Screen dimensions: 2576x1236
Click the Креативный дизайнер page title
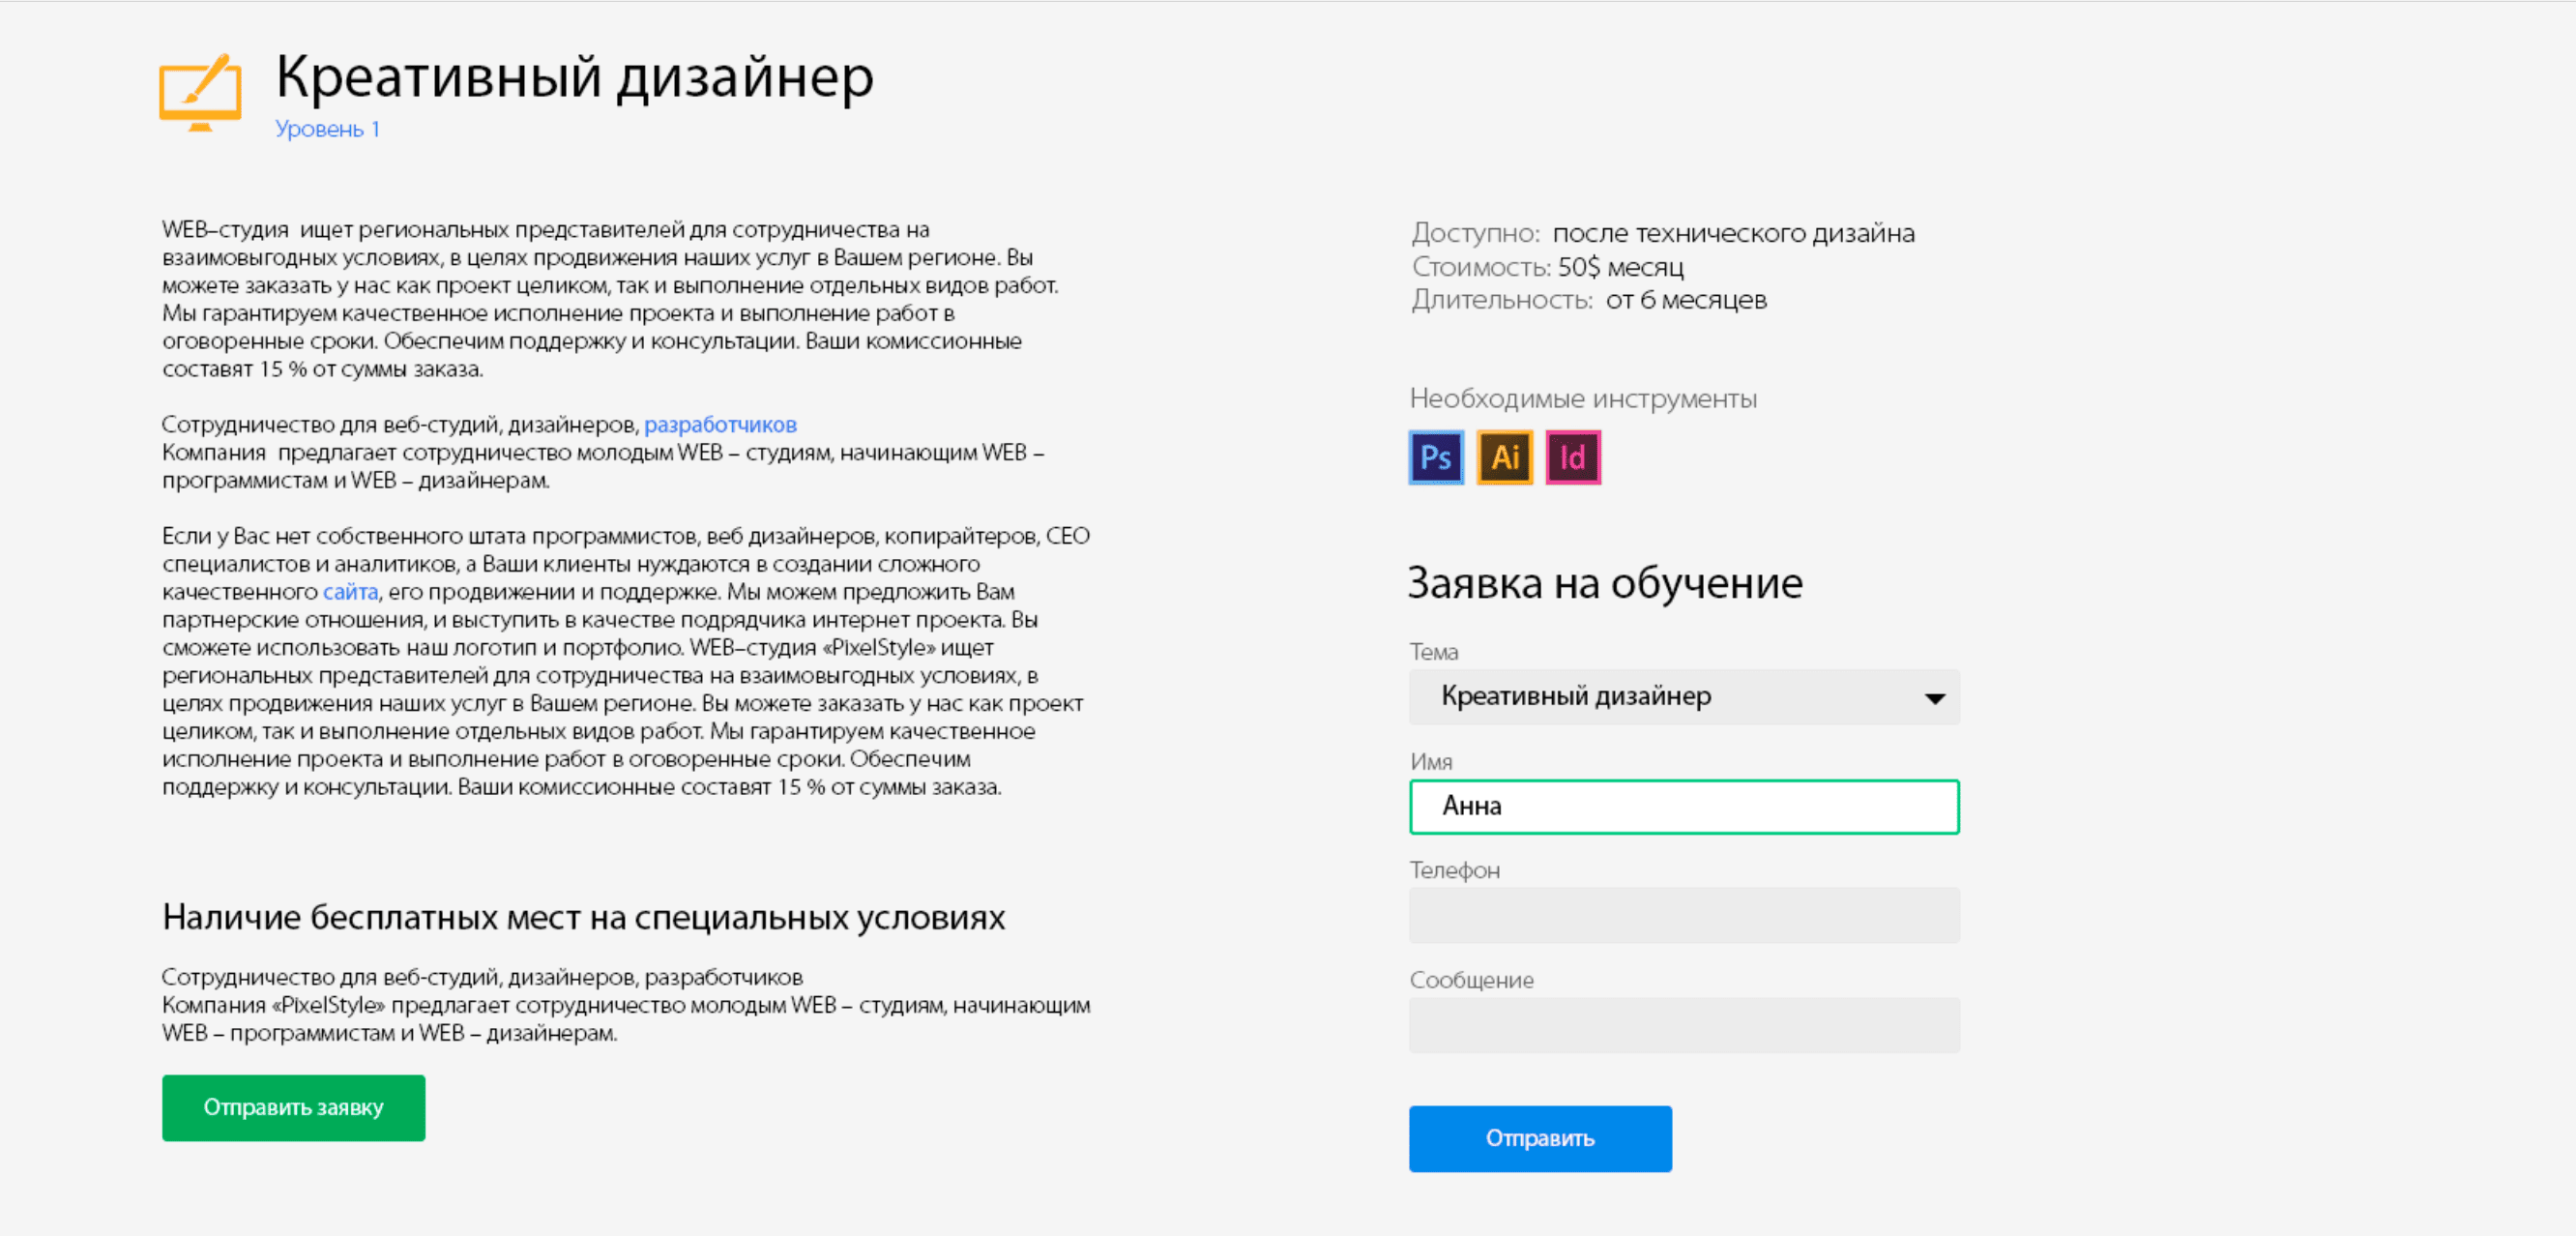pos(574,77)
